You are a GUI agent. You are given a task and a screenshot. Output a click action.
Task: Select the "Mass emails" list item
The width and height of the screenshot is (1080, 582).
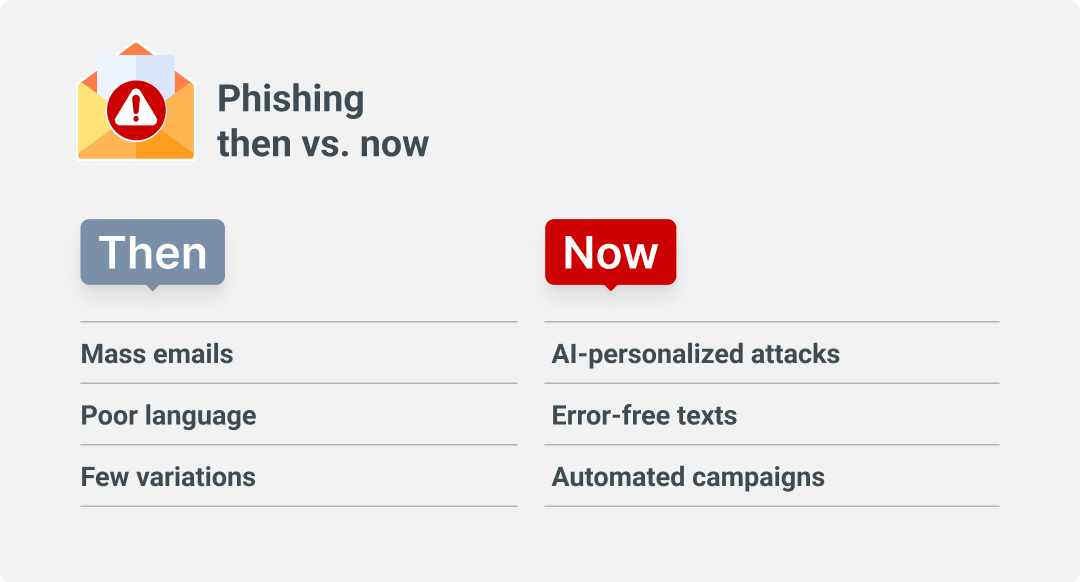coord(157,354)
